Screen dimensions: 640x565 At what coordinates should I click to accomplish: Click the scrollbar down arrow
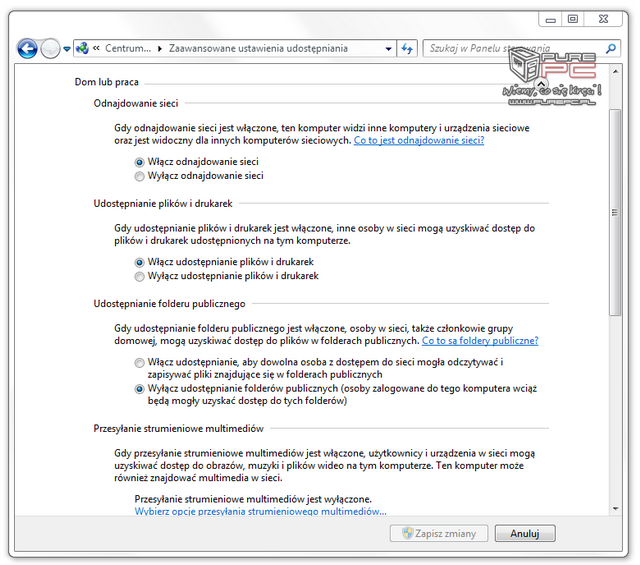coord(615,509)
